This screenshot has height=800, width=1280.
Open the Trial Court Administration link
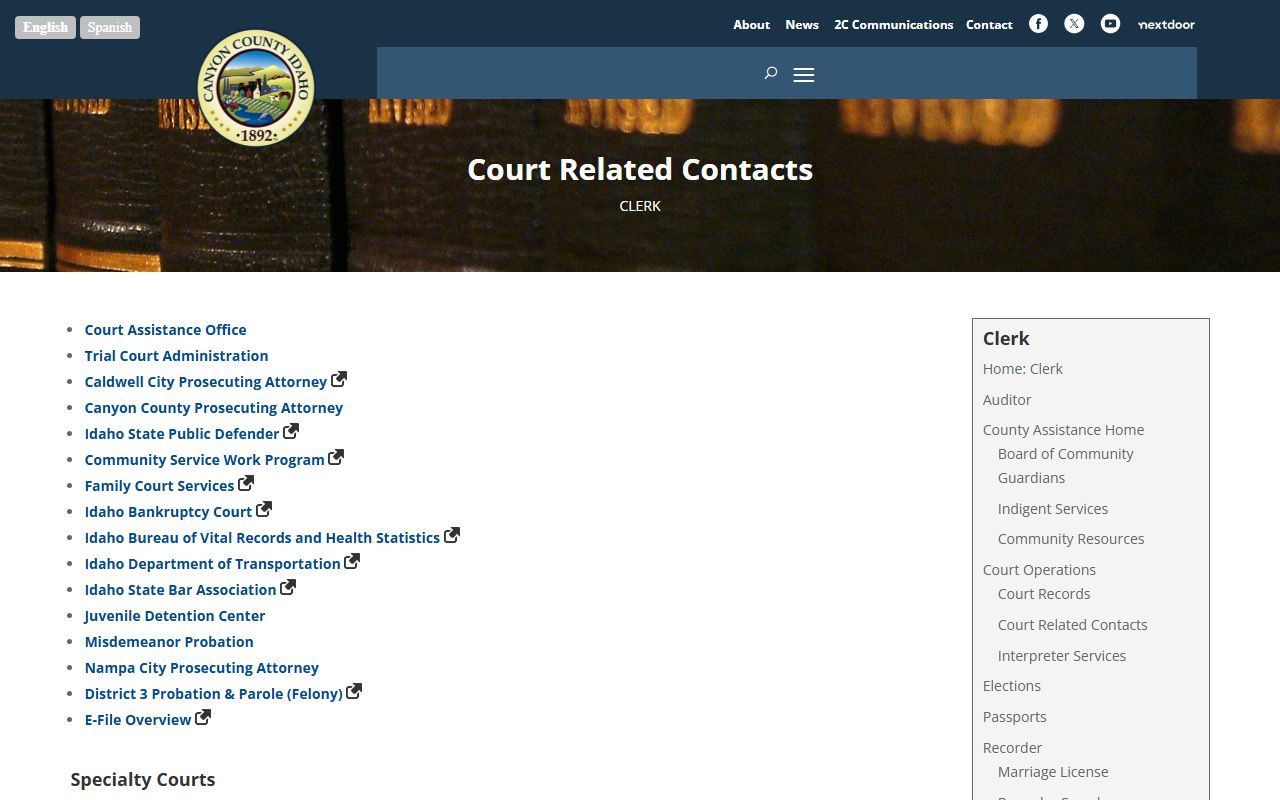pyautogui.click(x=176, y=356)
